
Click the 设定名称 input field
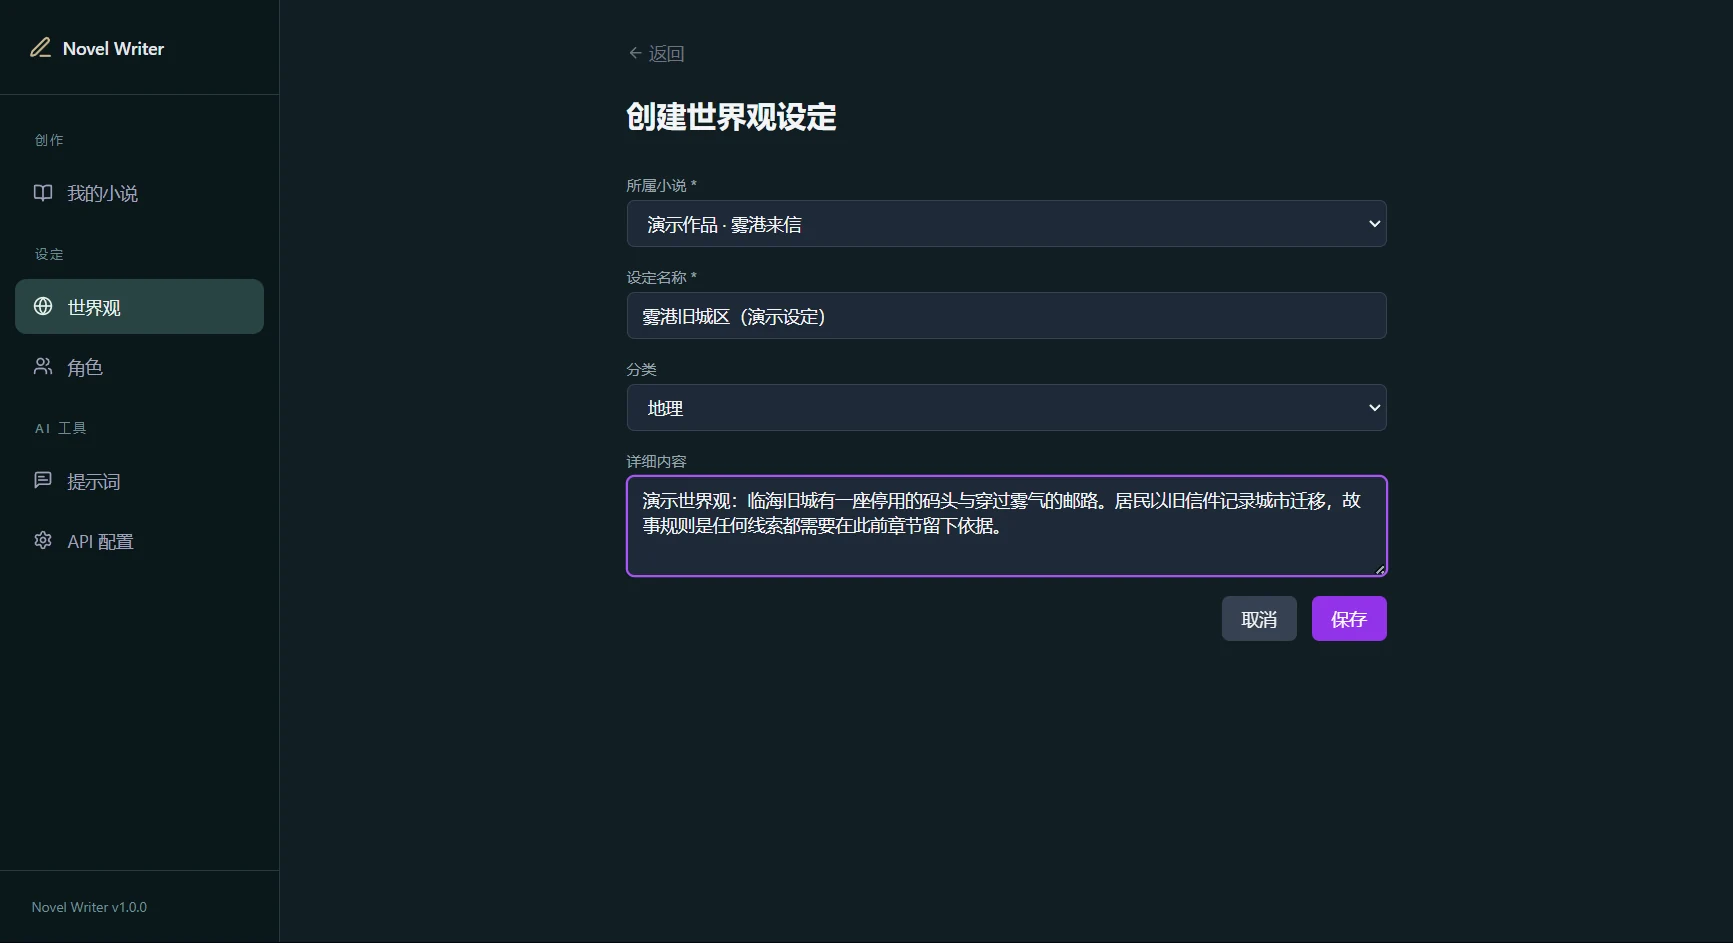[x=1006, y=316]
